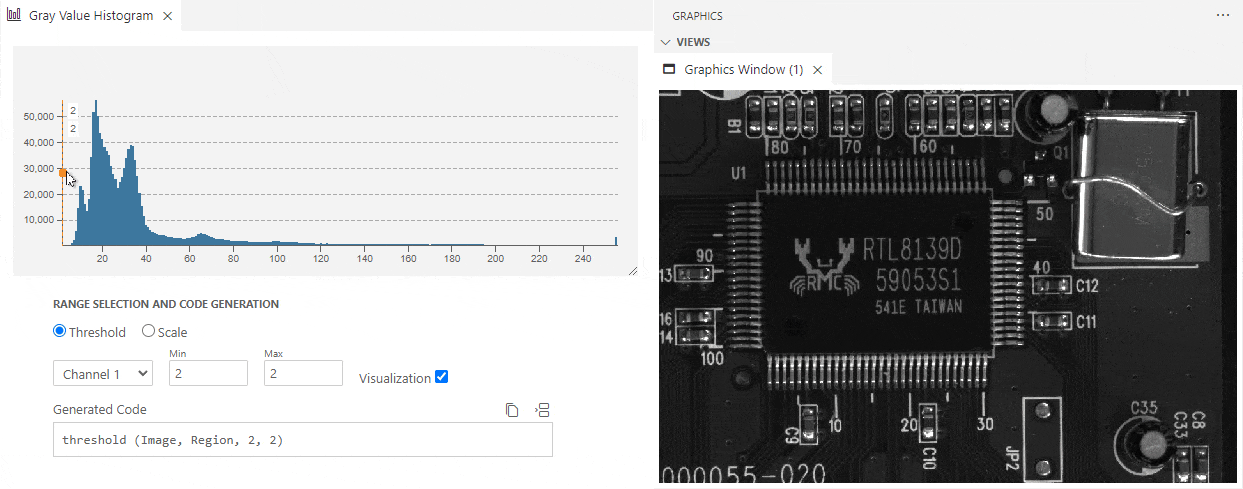Click into the Max value field
Image resolution: width=1243 pixels, height=489 pixels.
pos(303,373)
